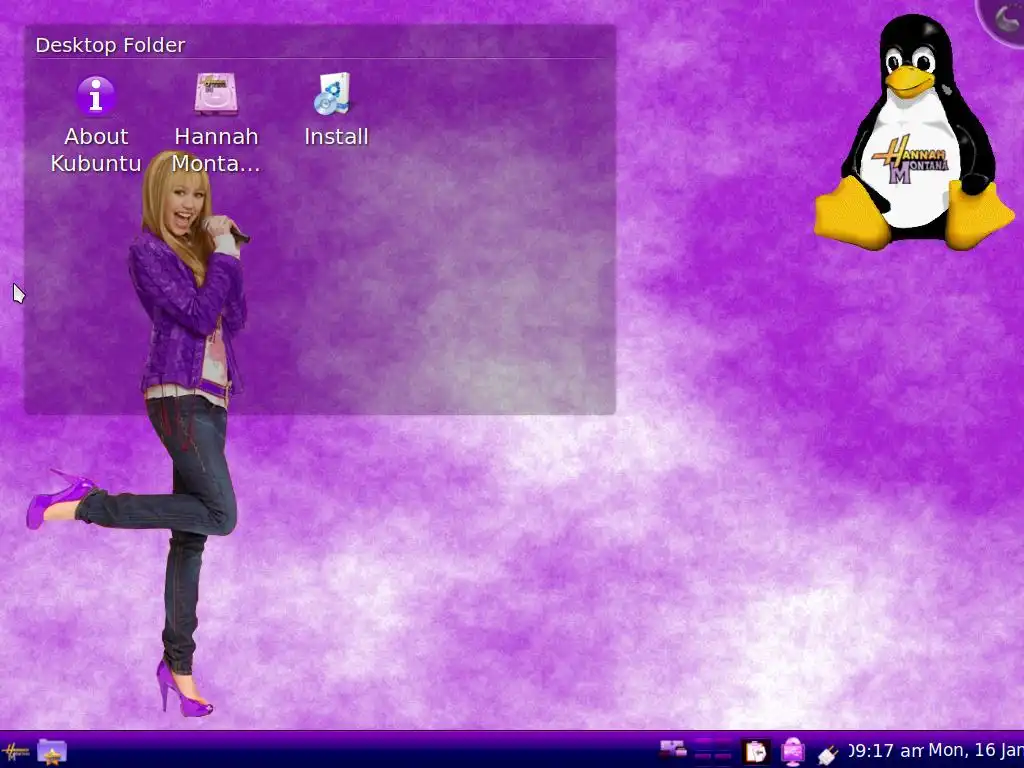Click the clock showing 09:17 am
Viewport: 1024px width, 768px height.
point(884,751)
